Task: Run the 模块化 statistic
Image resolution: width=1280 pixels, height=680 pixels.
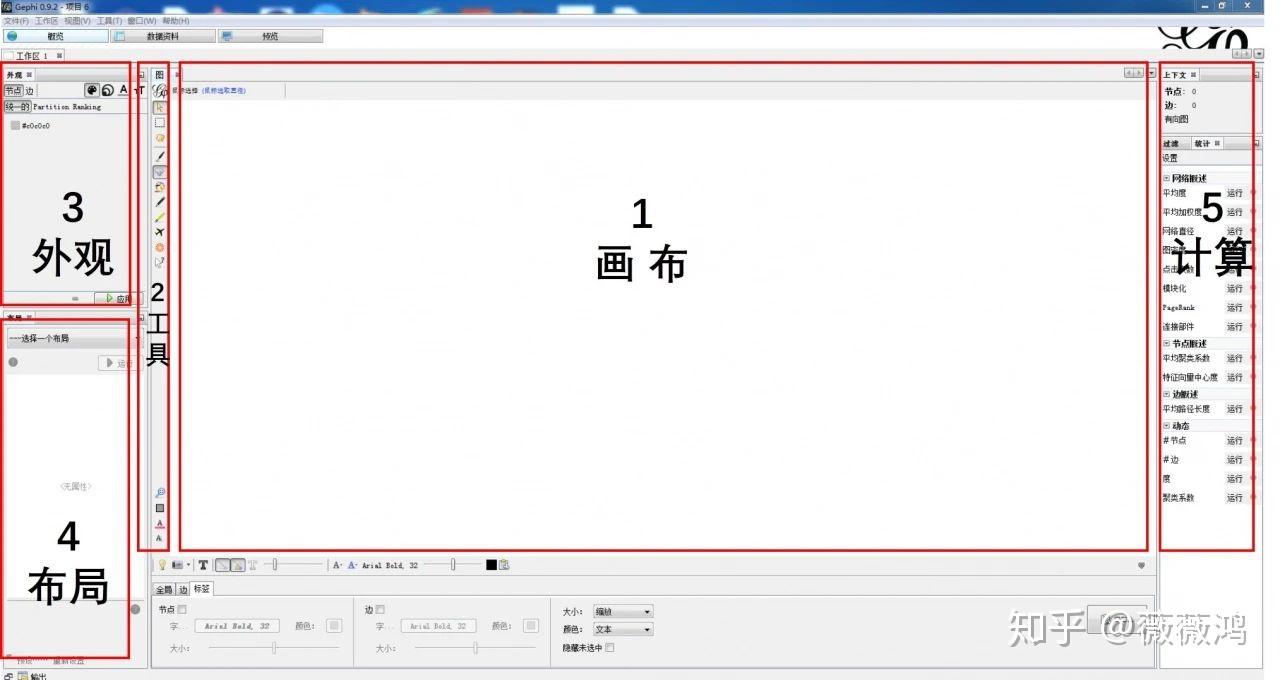Action: click(x=1235, y=288)
